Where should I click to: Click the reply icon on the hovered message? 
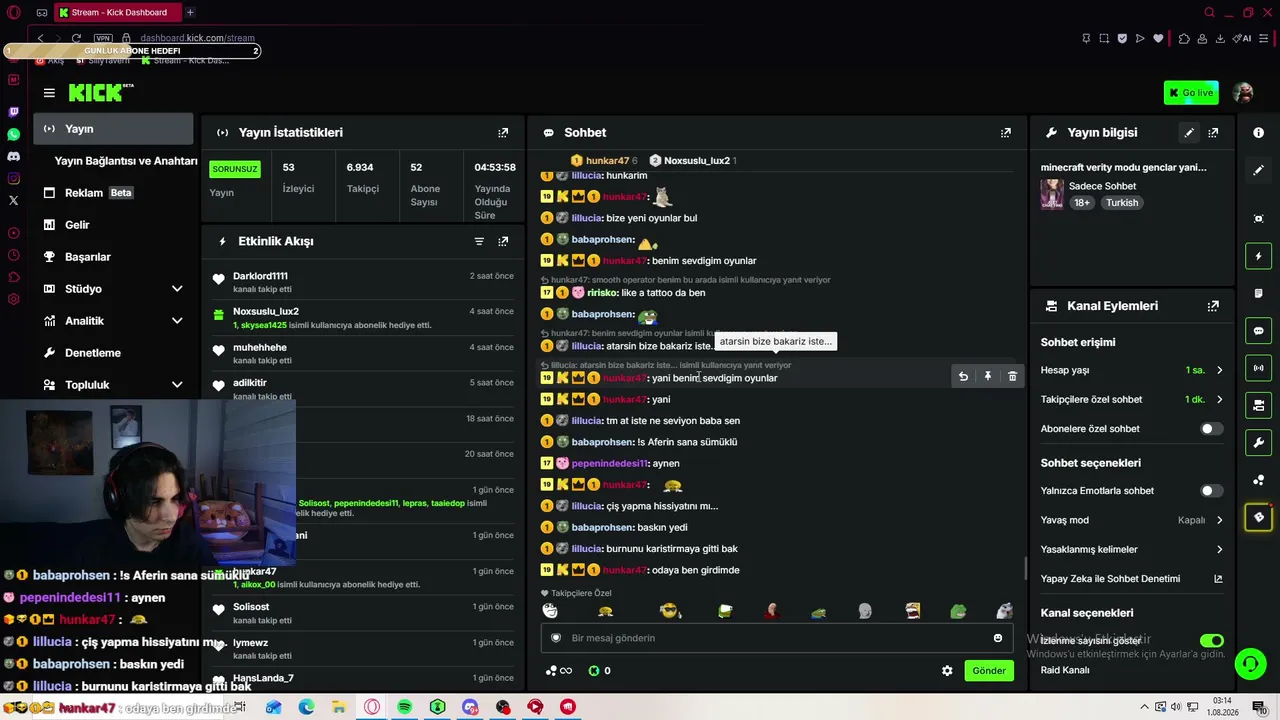[963, 377]
